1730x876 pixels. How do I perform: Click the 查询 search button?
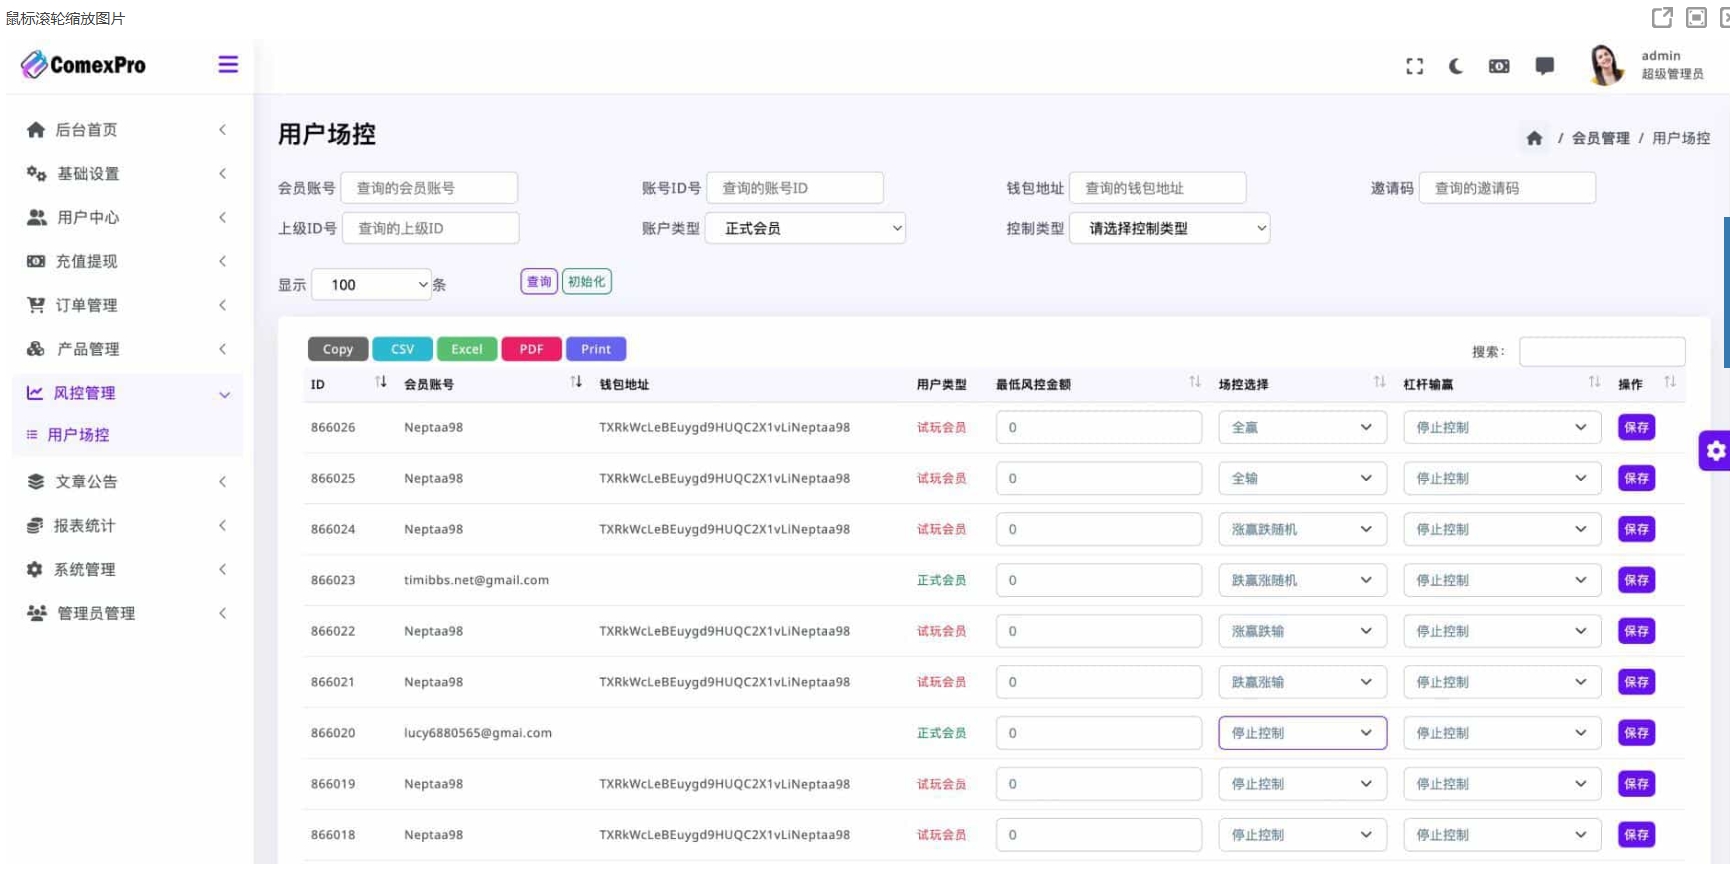click(539, 282)
